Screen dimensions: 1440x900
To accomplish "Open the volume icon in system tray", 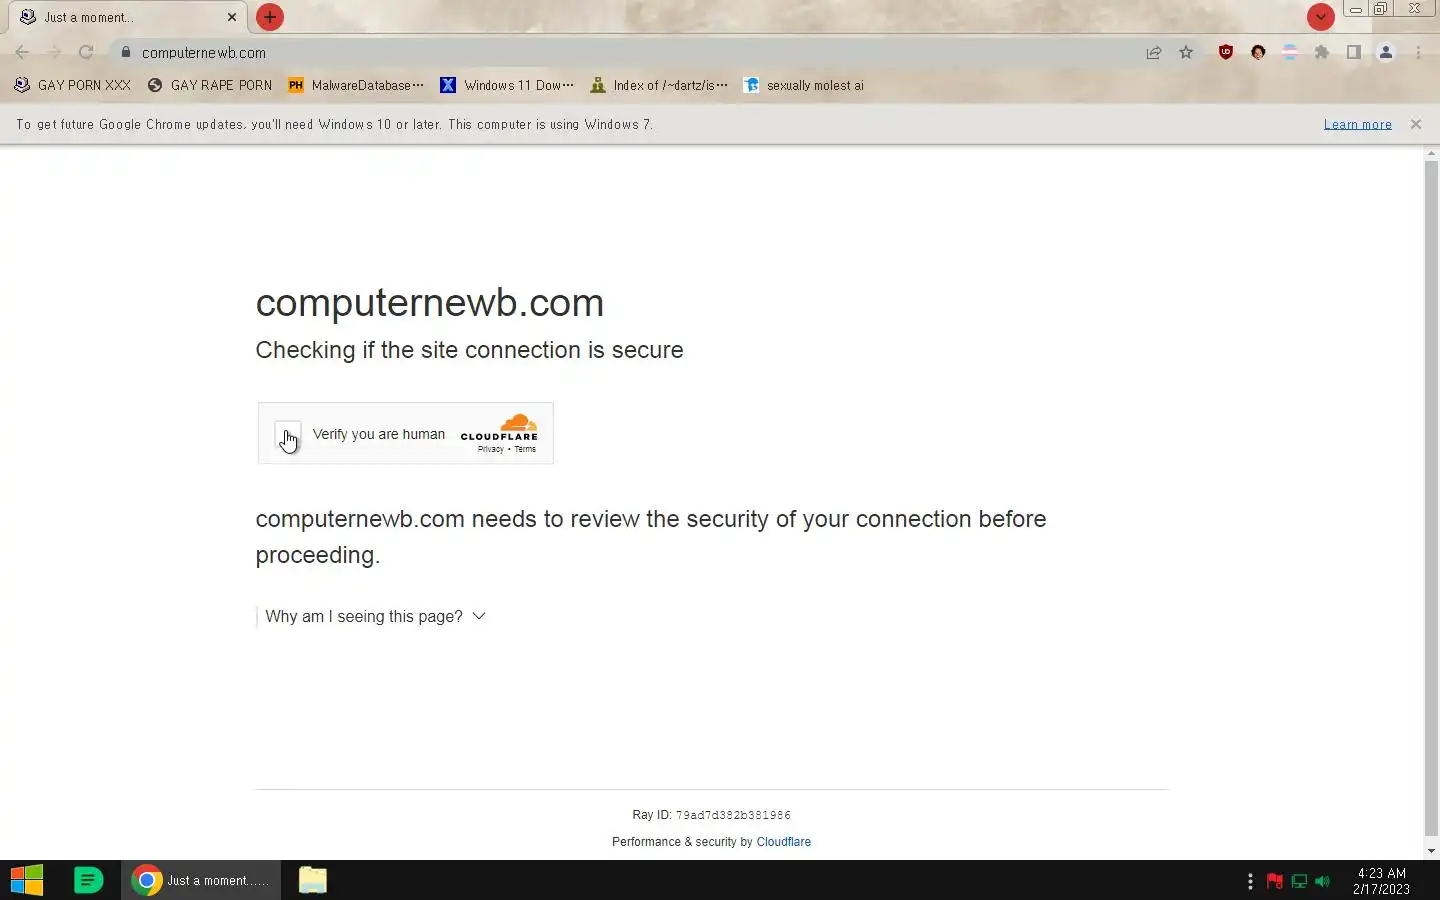I will coord(1322,881).
